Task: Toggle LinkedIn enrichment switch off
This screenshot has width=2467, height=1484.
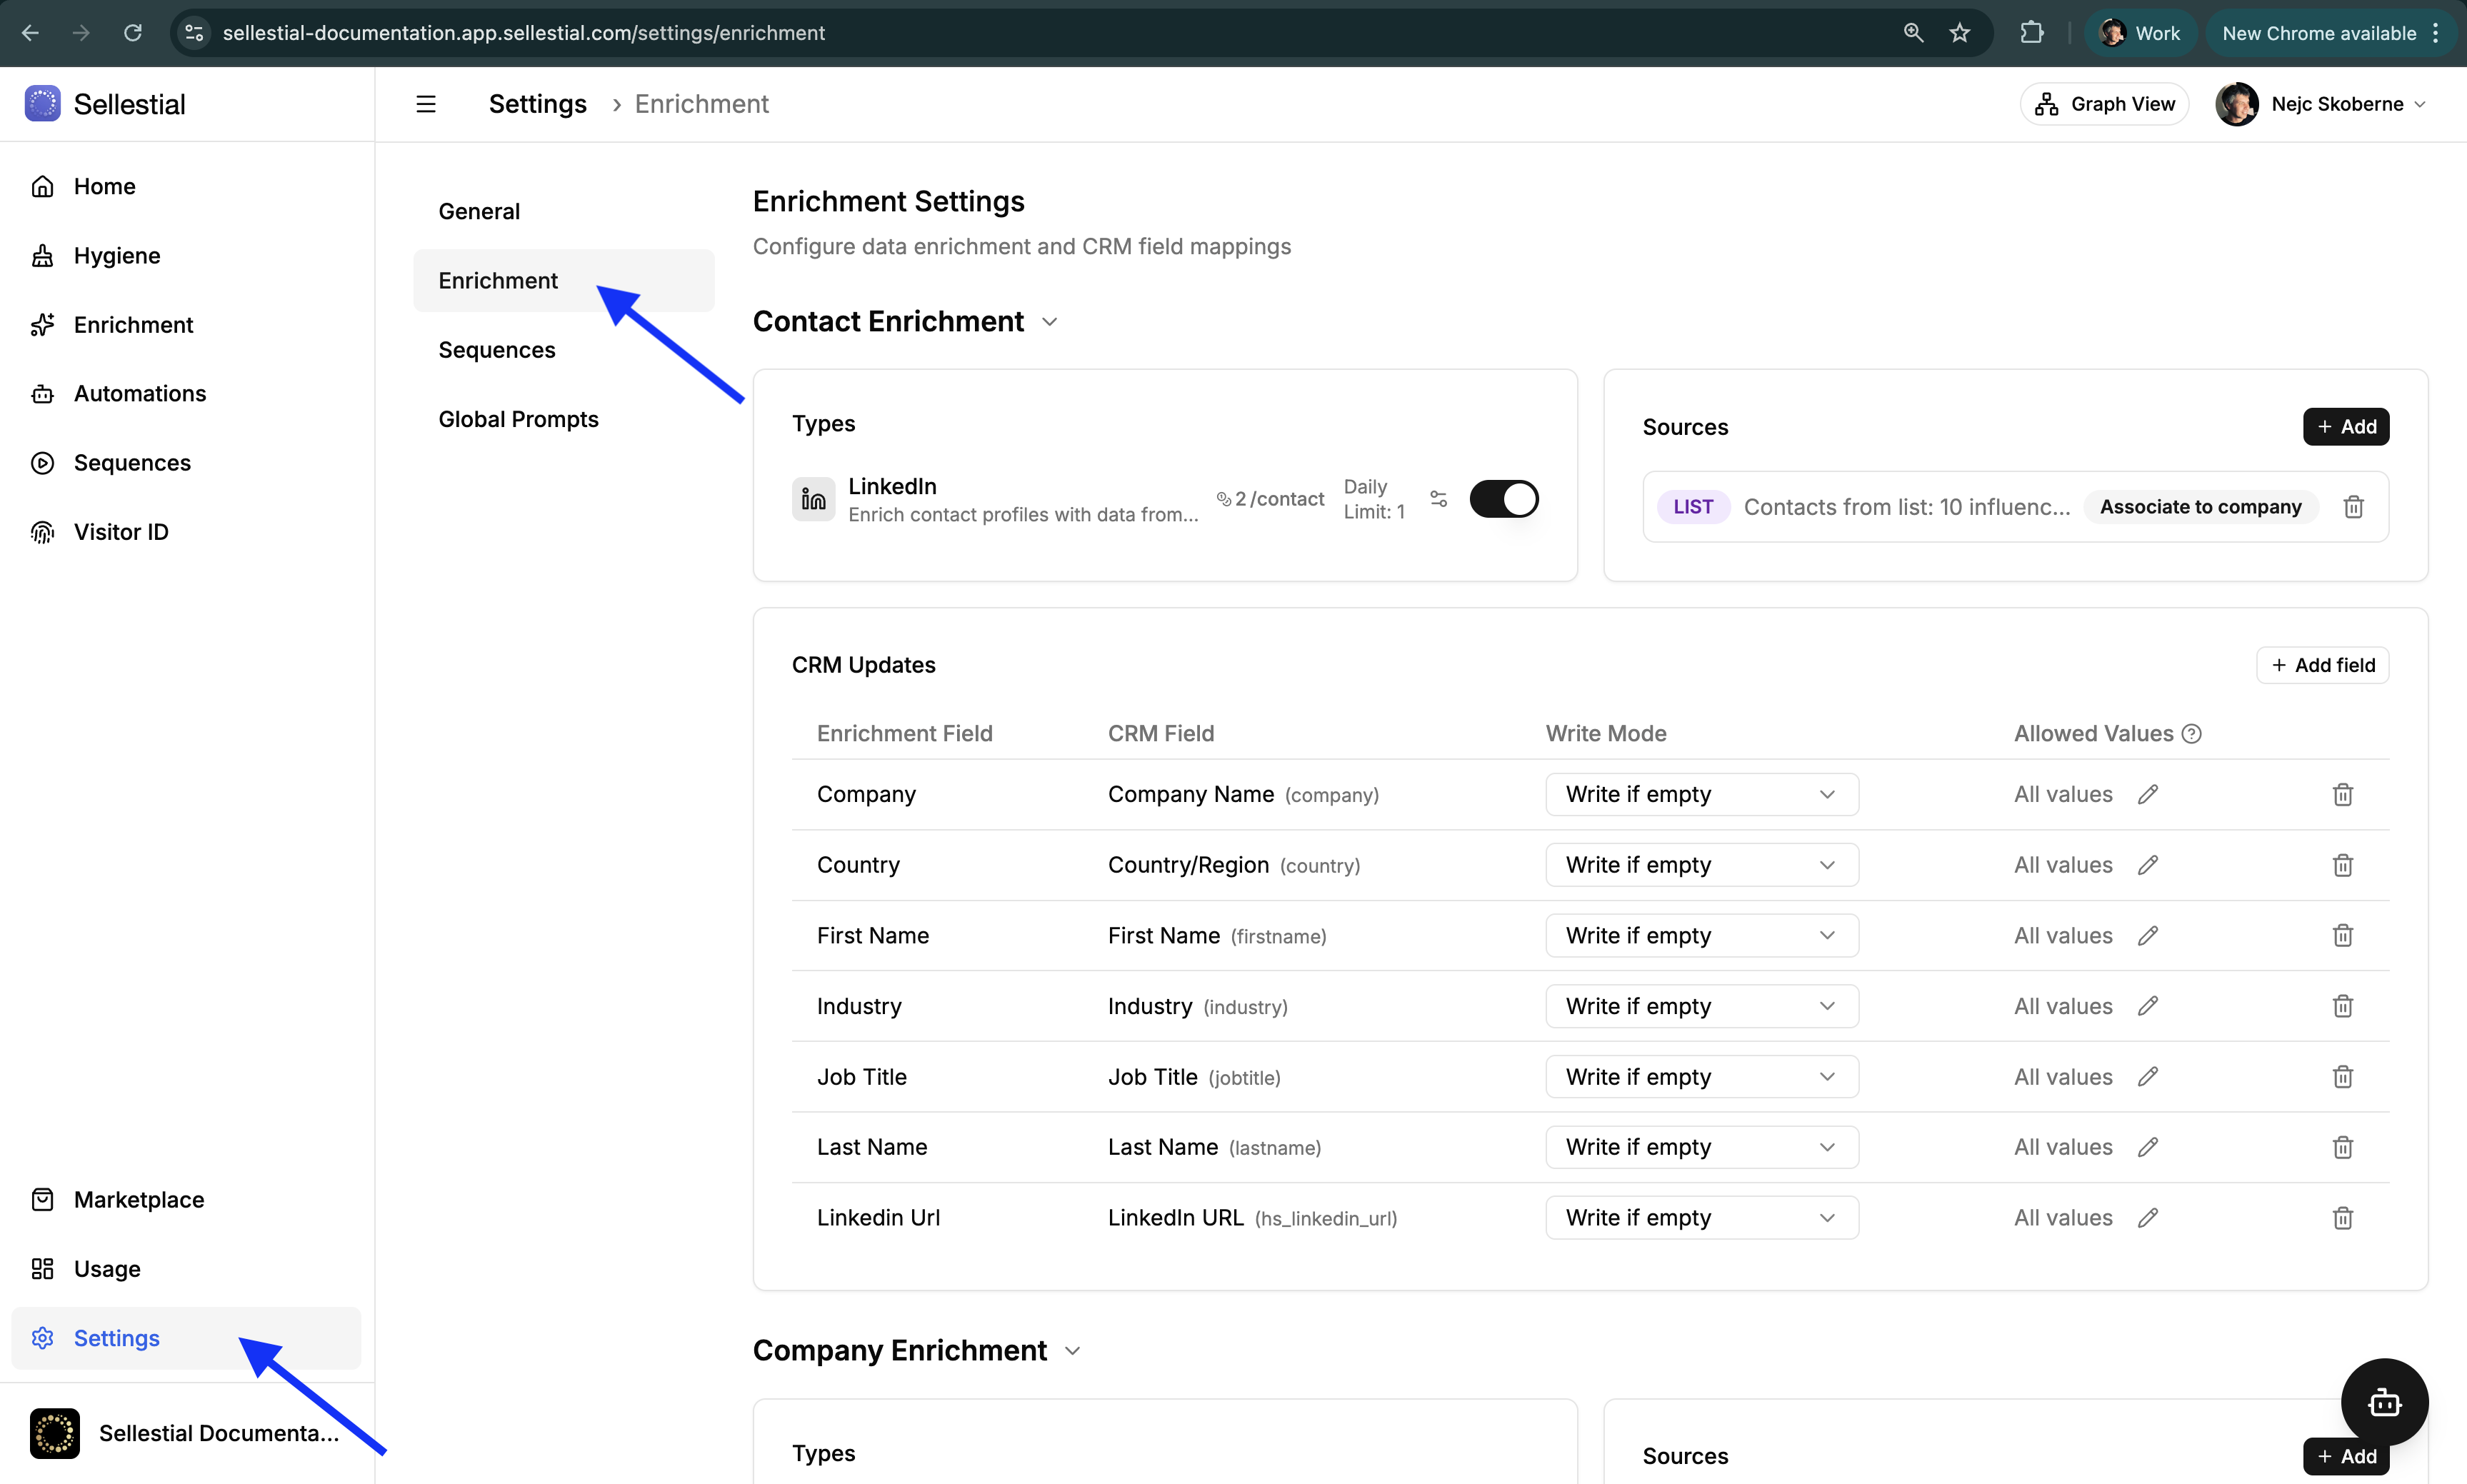Action: point(1503,499)
